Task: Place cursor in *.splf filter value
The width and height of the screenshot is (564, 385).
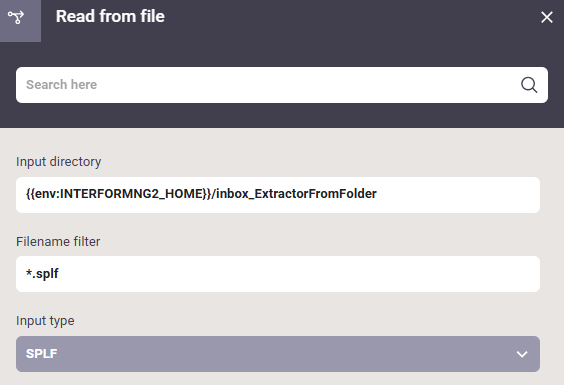Action: coord(42,274)
